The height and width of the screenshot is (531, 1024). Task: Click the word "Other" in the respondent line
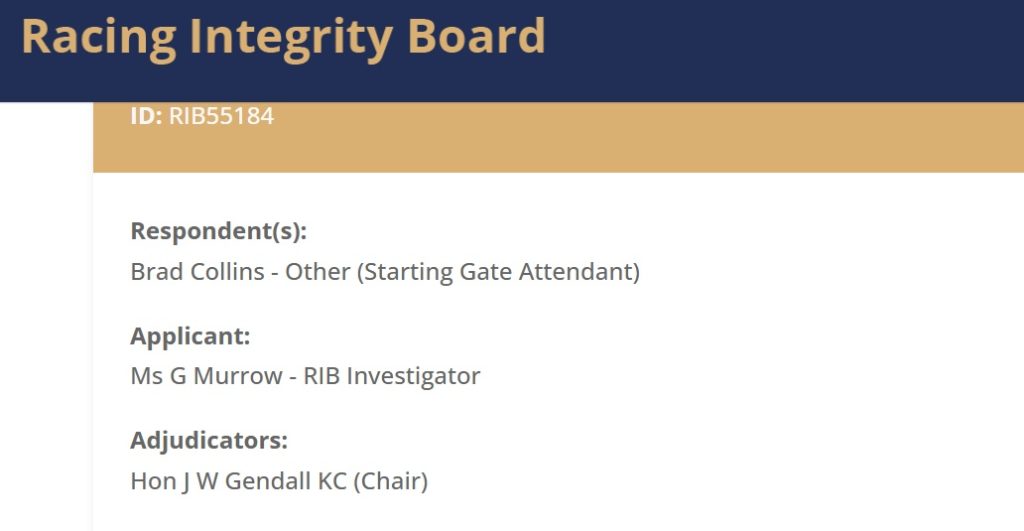(x=317, y=272)
